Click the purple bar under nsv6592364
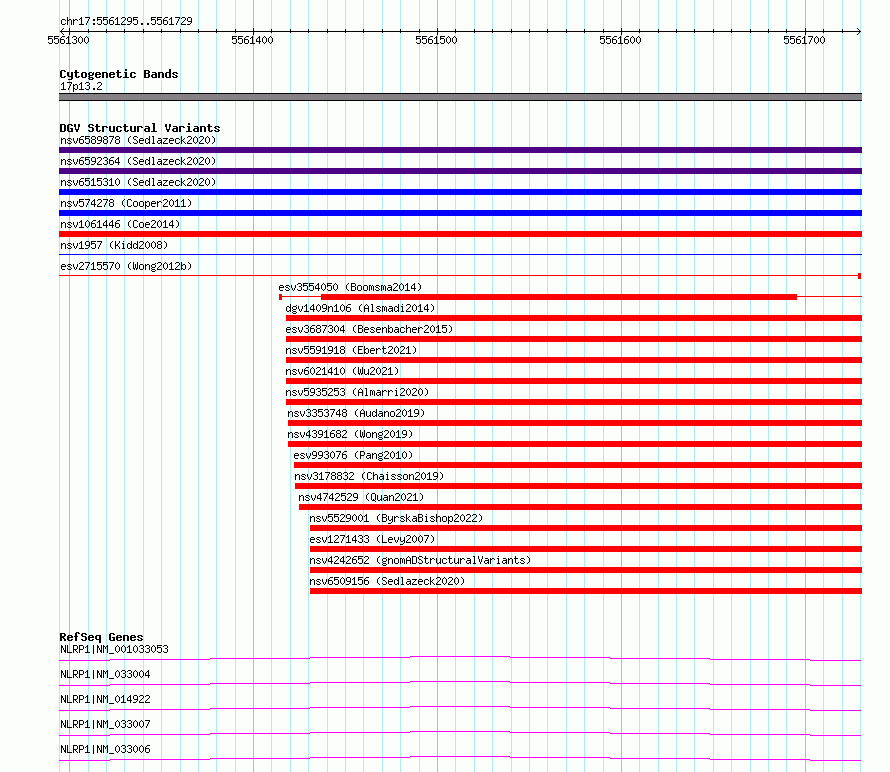The image size is (890, 772). pos(460,171)
